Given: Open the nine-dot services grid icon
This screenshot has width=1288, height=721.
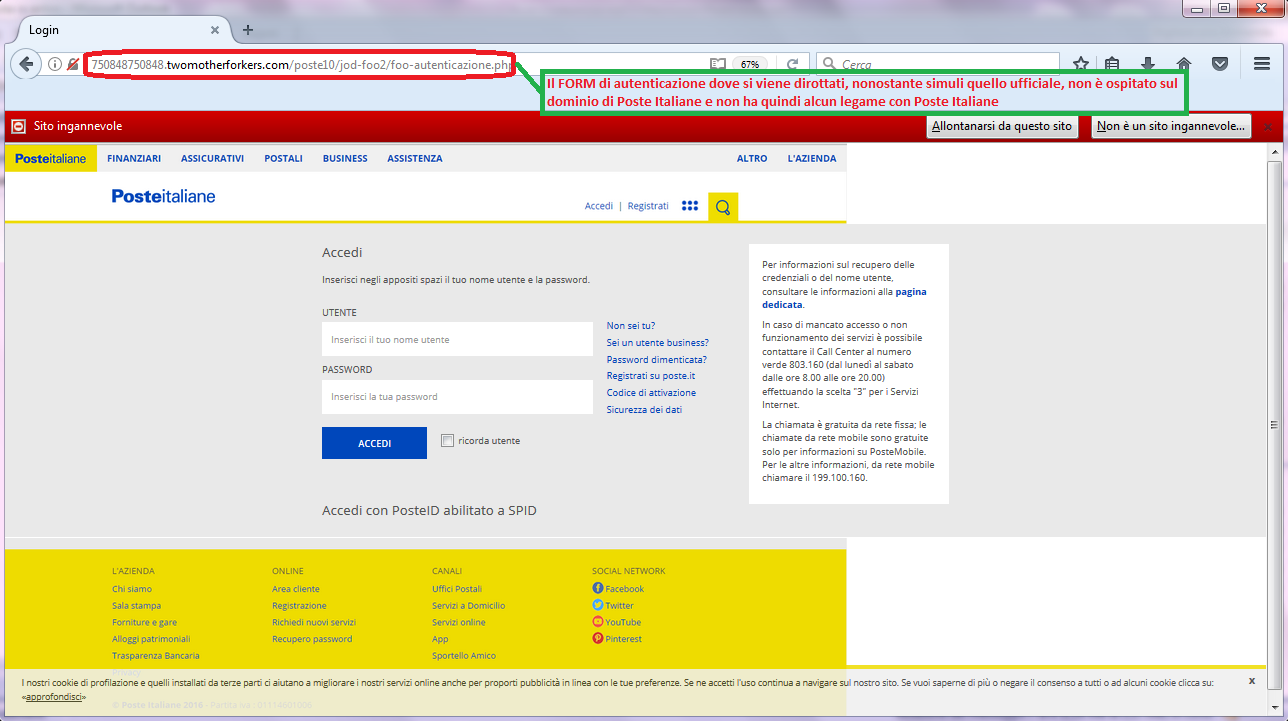Looking at the screenshot, I should 690,206.
